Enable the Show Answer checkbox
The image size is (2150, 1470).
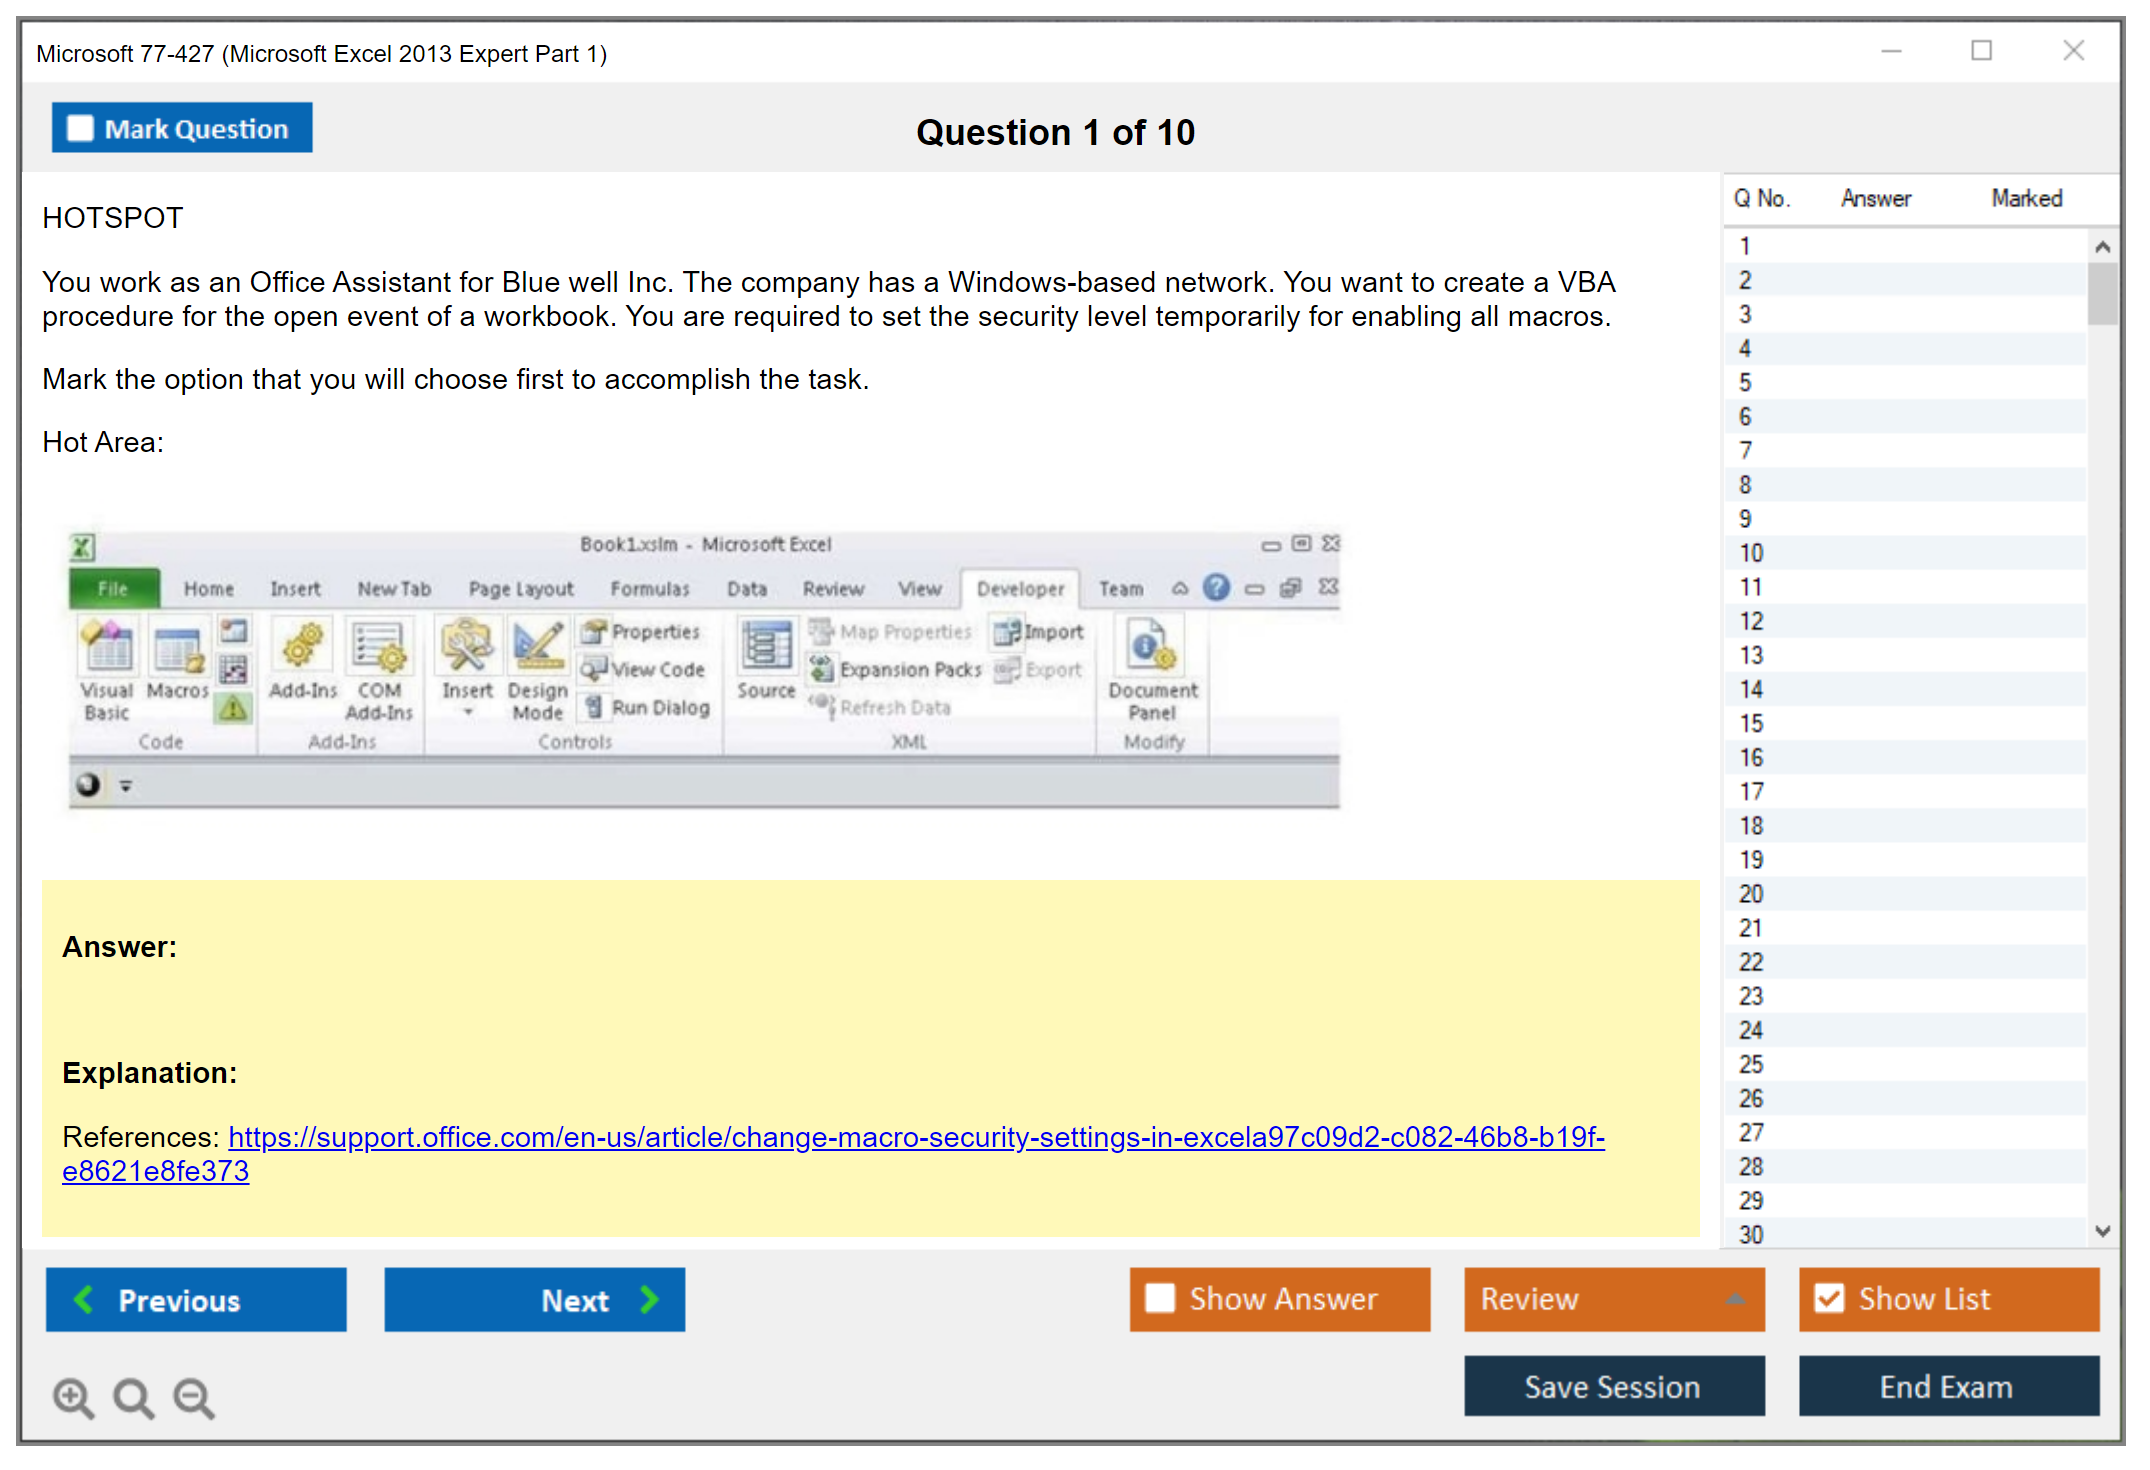(1160, 1299)
